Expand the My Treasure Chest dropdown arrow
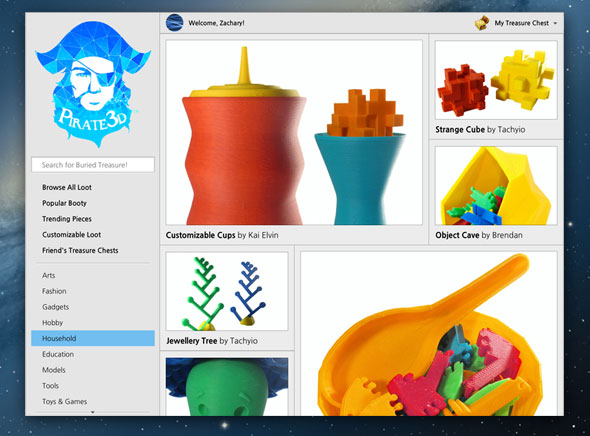This screenshot has width=590, height=436. [x=555, y=23]
